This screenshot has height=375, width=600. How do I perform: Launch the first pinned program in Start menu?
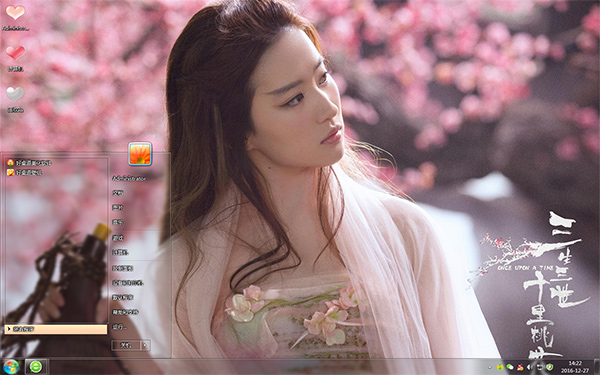(x=29, y=163)
